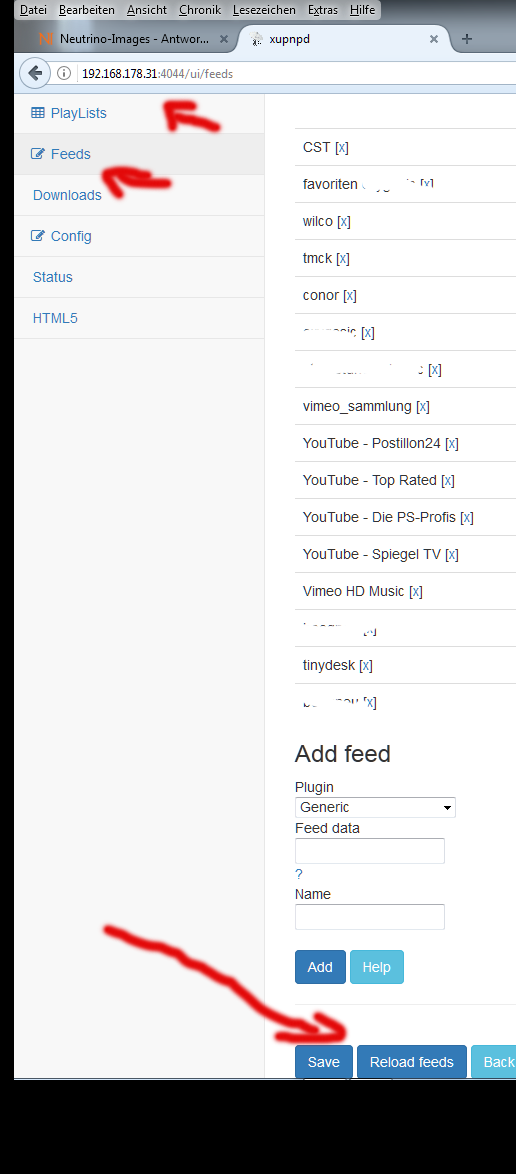
Task: Click the Neutrino-Images tab favicon
Action: pos(46,39)
